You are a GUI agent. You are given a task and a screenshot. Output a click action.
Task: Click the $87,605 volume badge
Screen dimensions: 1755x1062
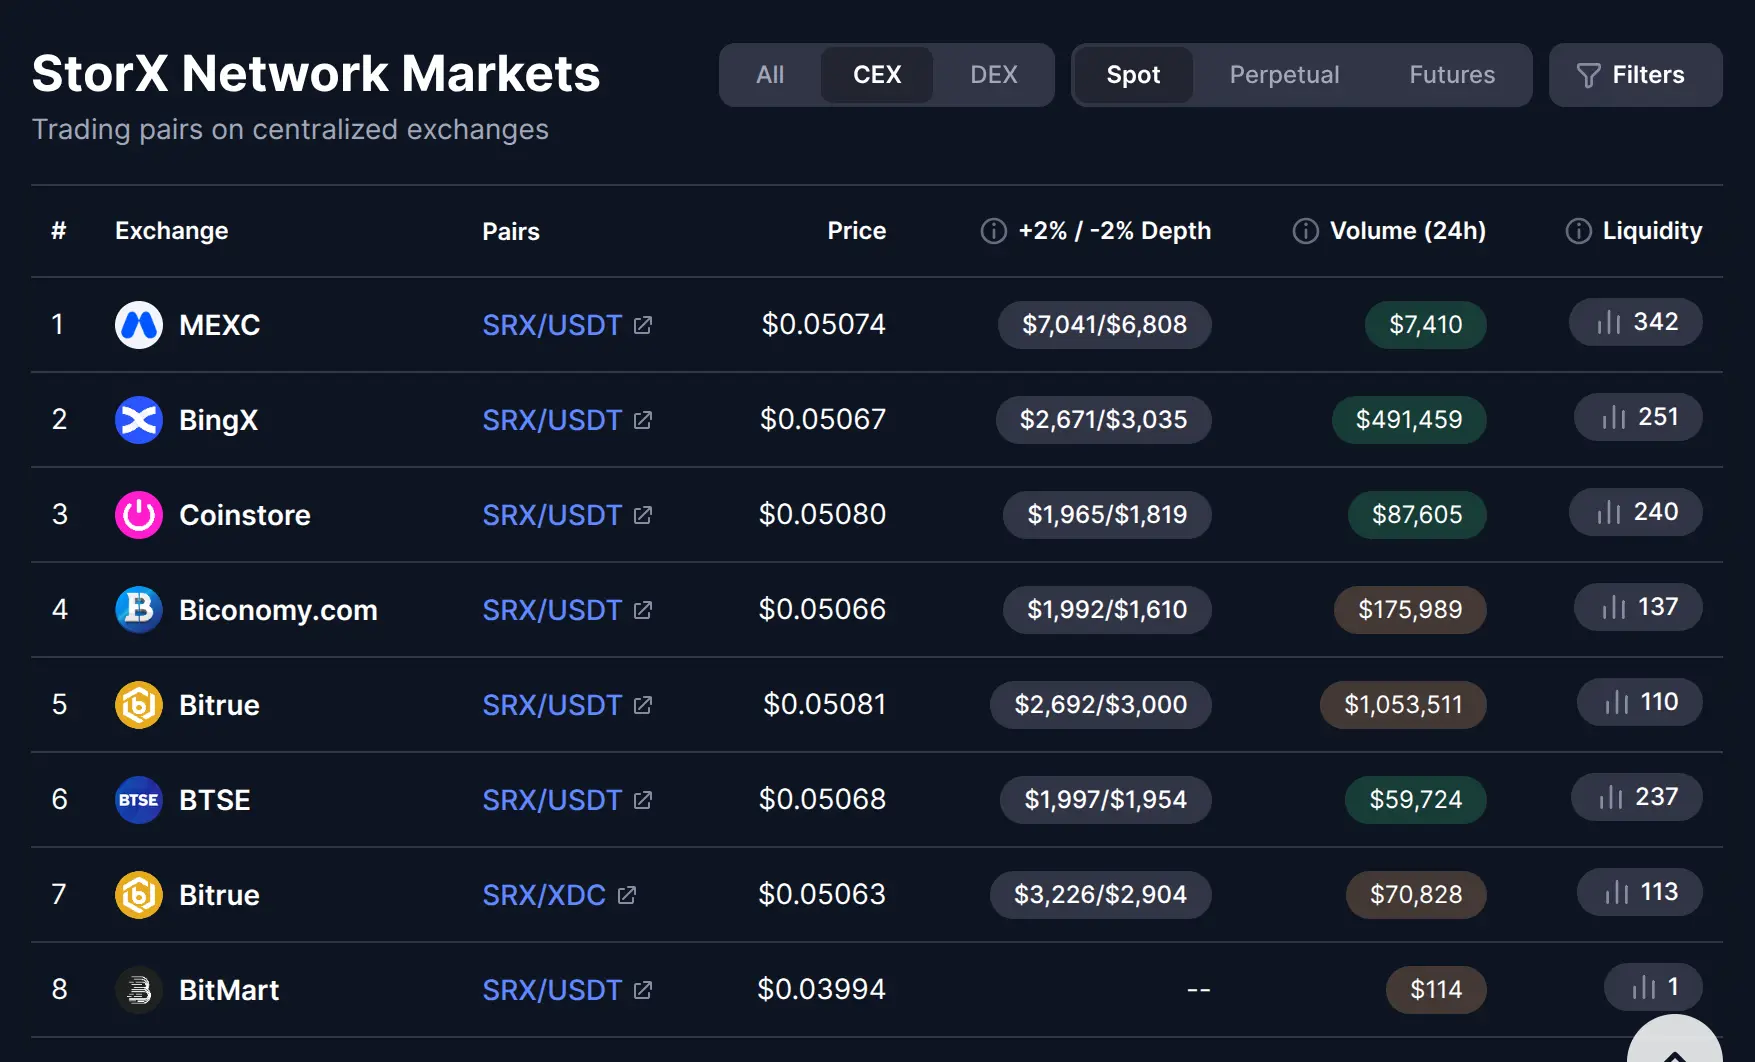(x=1417, y=515)
